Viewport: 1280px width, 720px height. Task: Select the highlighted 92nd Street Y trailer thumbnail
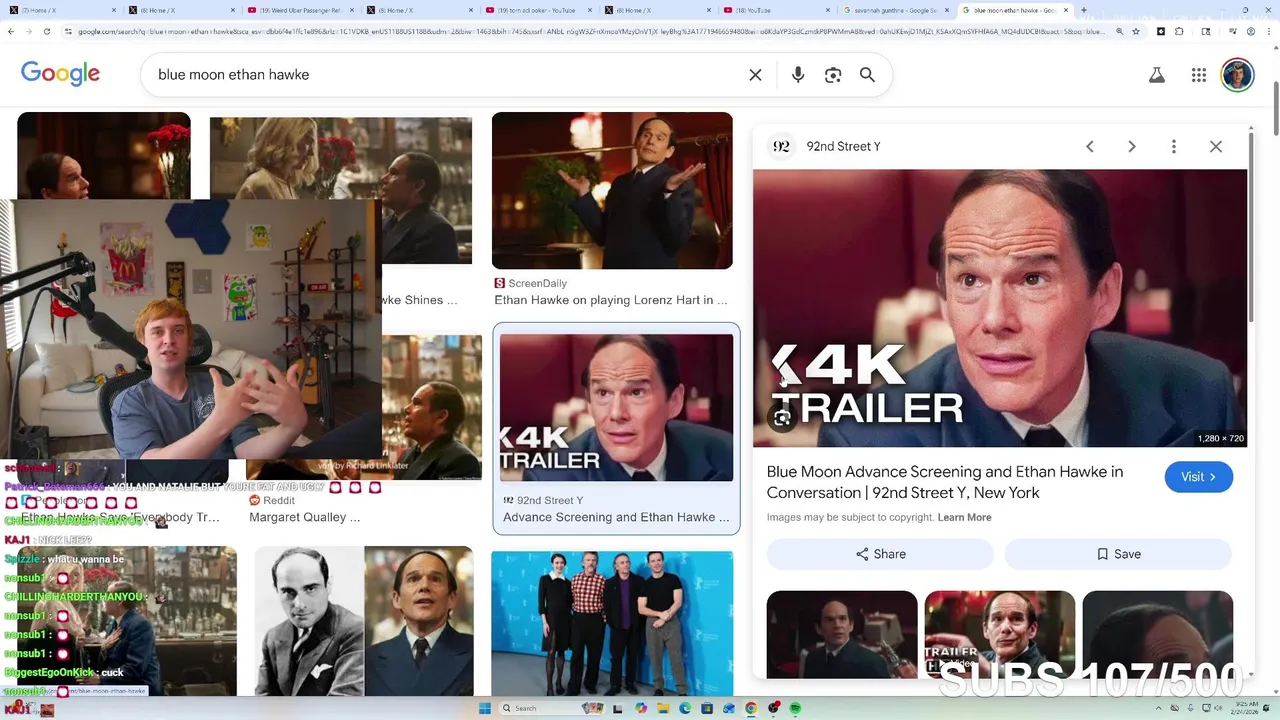coord(616,408)
